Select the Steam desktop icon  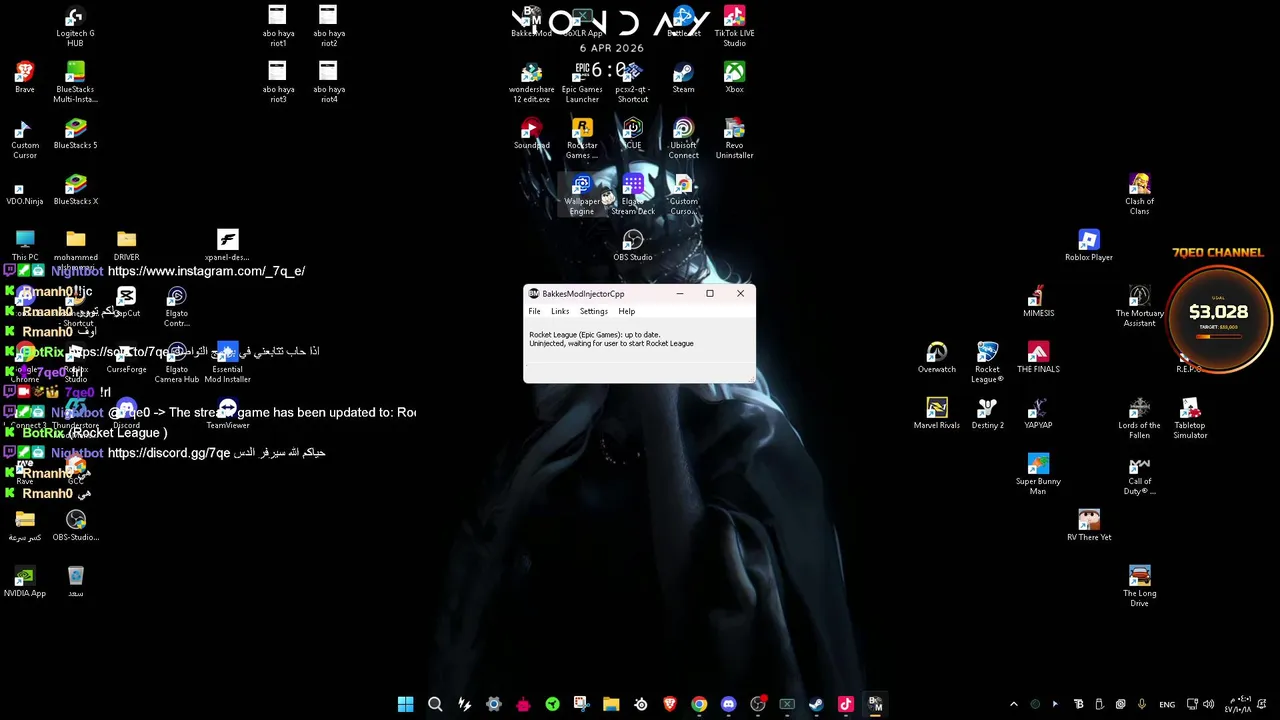coord(683,78)
